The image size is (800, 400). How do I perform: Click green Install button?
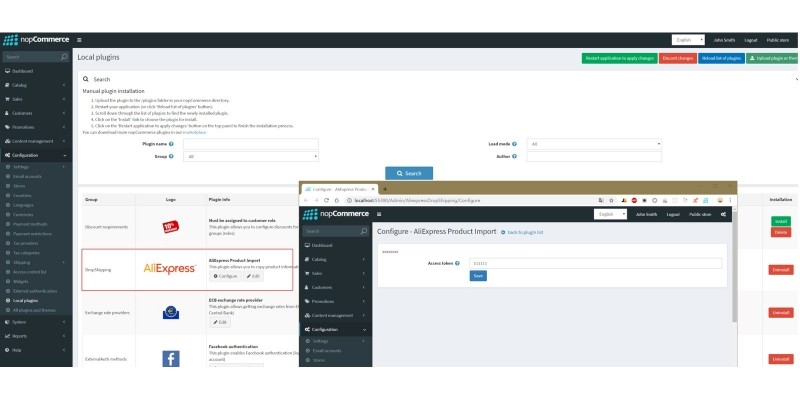781,221
